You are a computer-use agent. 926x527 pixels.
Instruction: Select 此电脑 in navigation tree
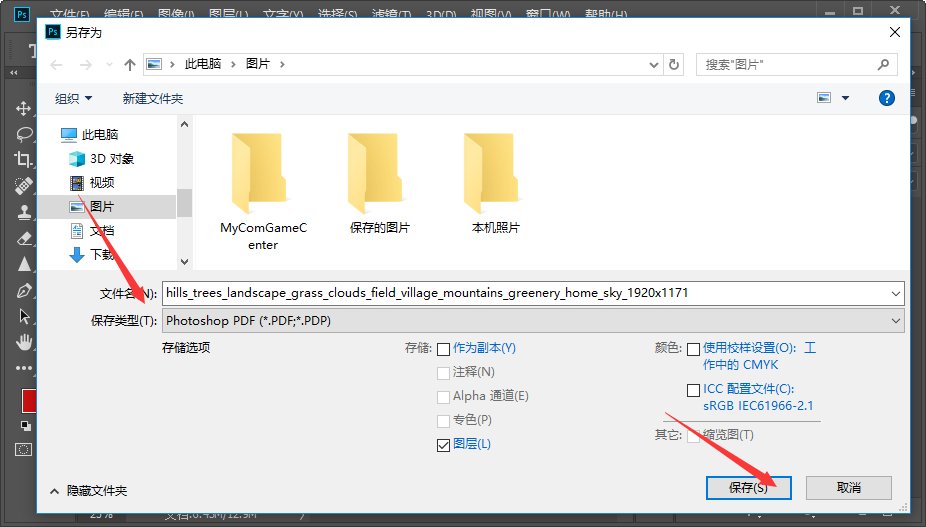coord(89,135)
